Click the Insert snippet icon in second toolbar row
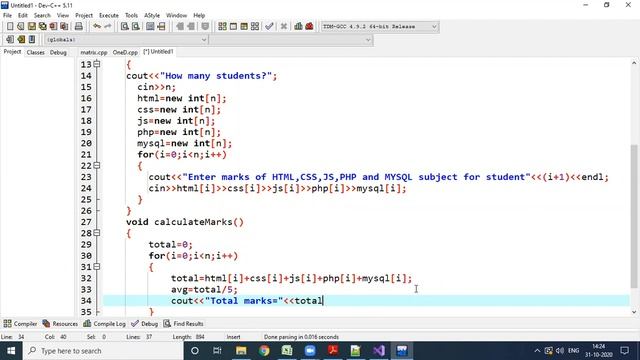Screen dimensions: 640x360 click(x=10, y=40)
